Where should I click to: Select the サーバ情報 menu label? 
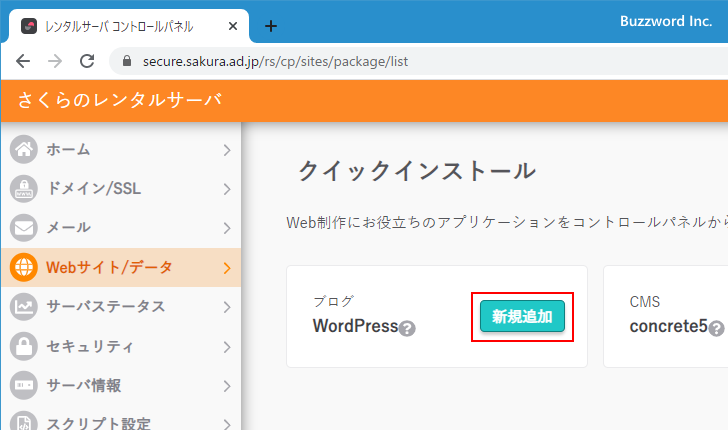pos(84,385)
